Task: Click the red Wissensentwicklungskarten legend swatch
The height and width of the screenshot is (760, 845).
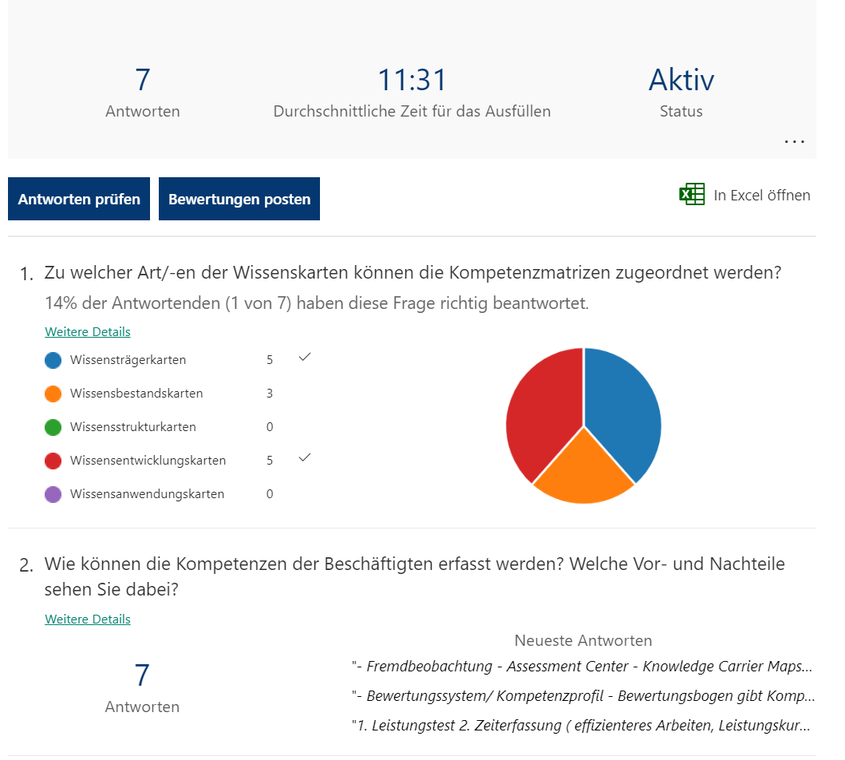Action: click(53, 461)
